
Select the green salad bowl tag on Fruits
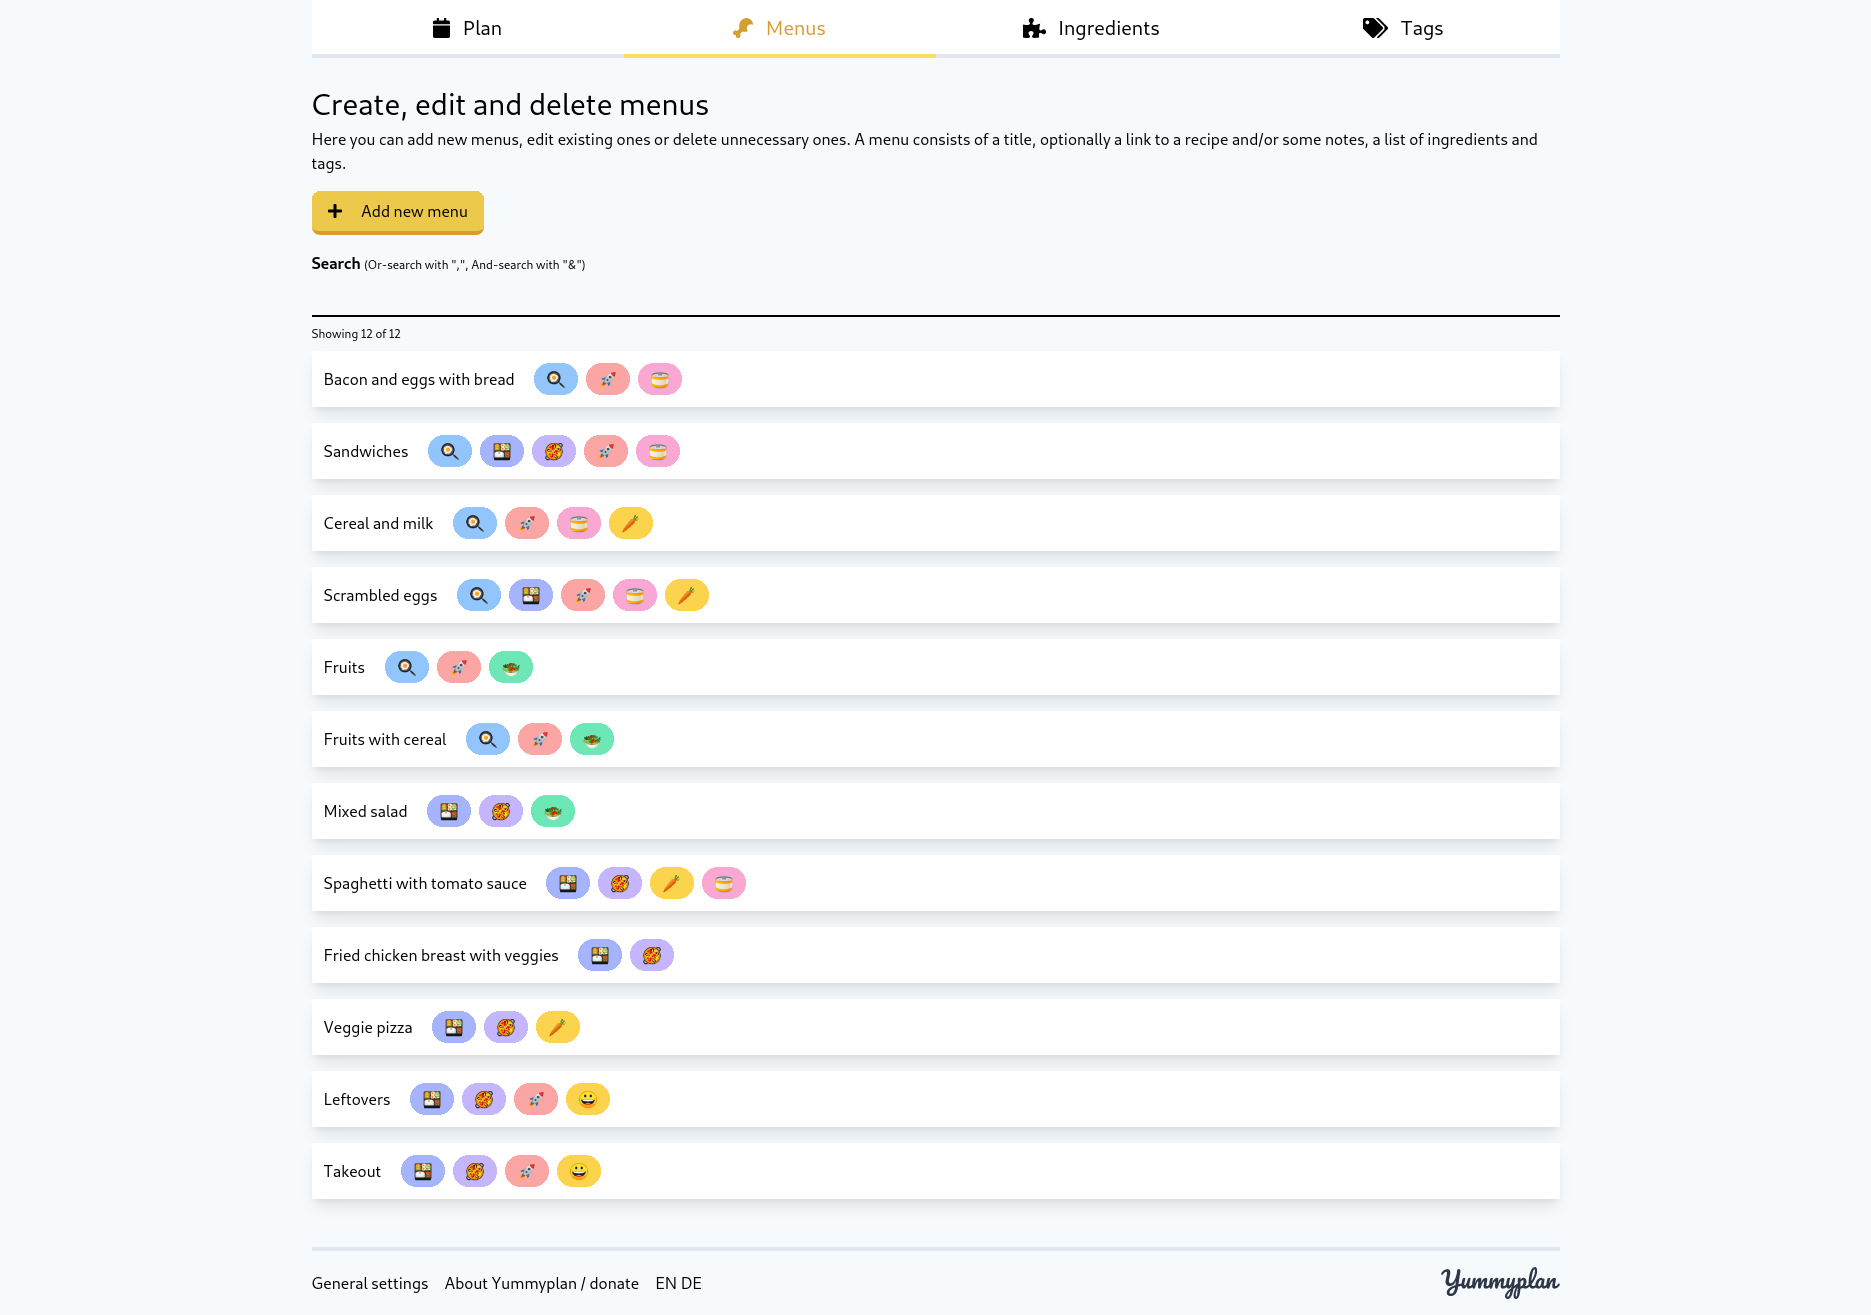[511, 667]
